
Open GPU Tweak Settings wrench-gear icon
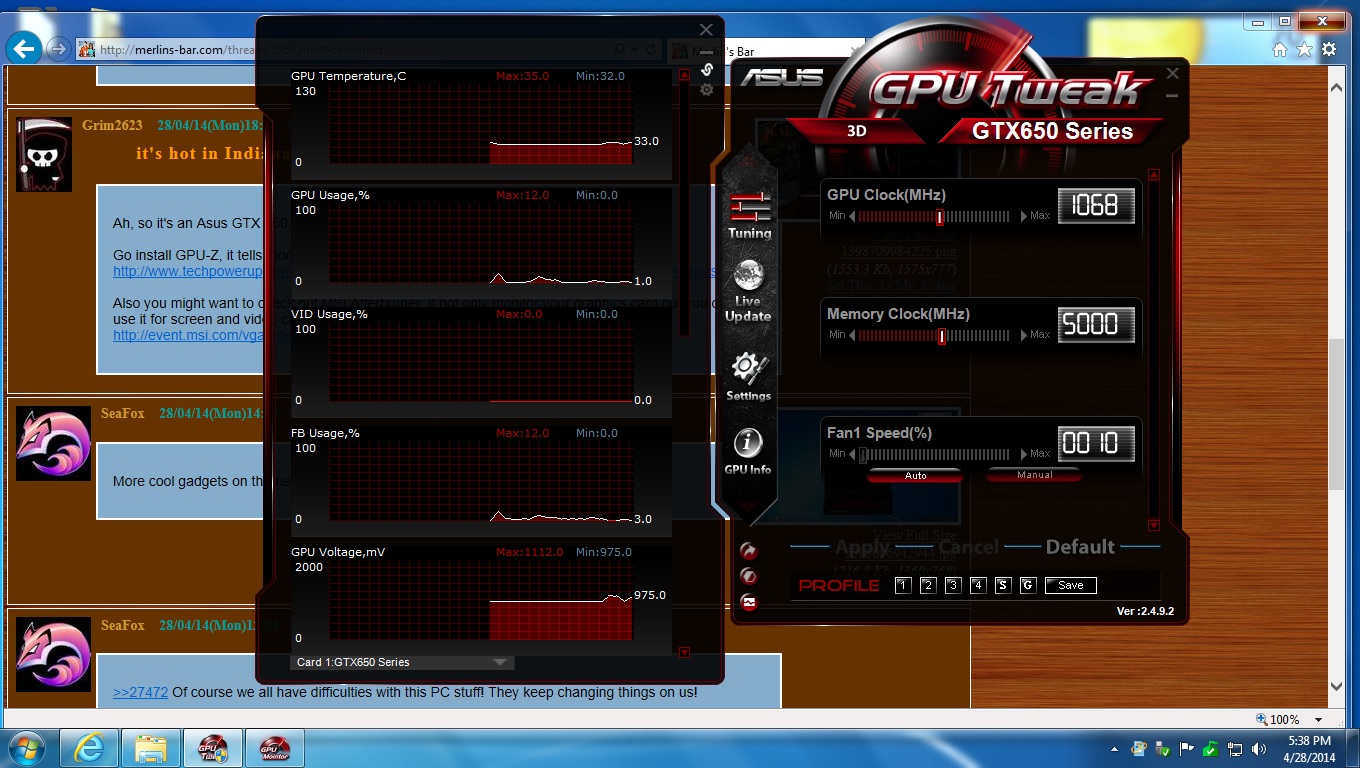click(748, 377)
